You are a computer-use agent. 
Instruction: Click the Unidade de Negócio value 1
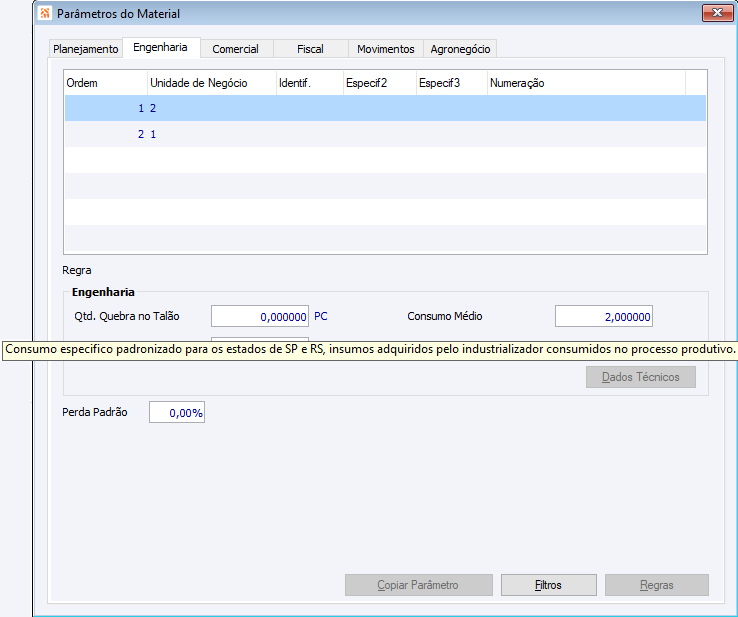click(153, 134)
